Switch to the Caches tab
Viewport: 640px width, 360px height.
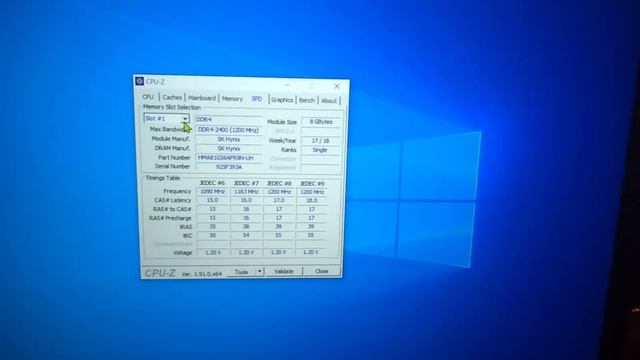(x=172, y=98)
